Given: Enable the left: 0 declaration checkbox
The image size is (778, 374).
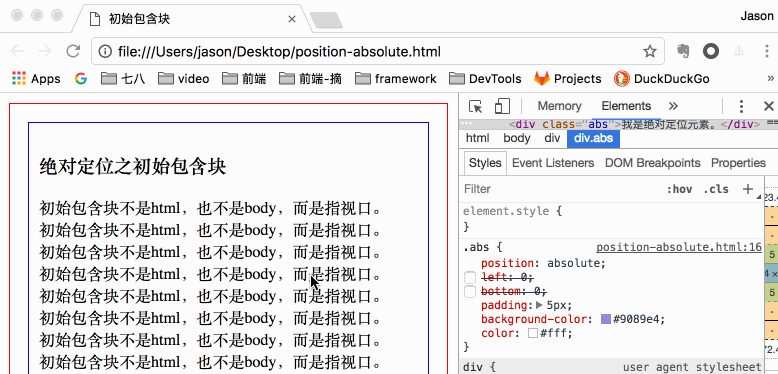Looking at the screenshot, I should coord(470,277).
